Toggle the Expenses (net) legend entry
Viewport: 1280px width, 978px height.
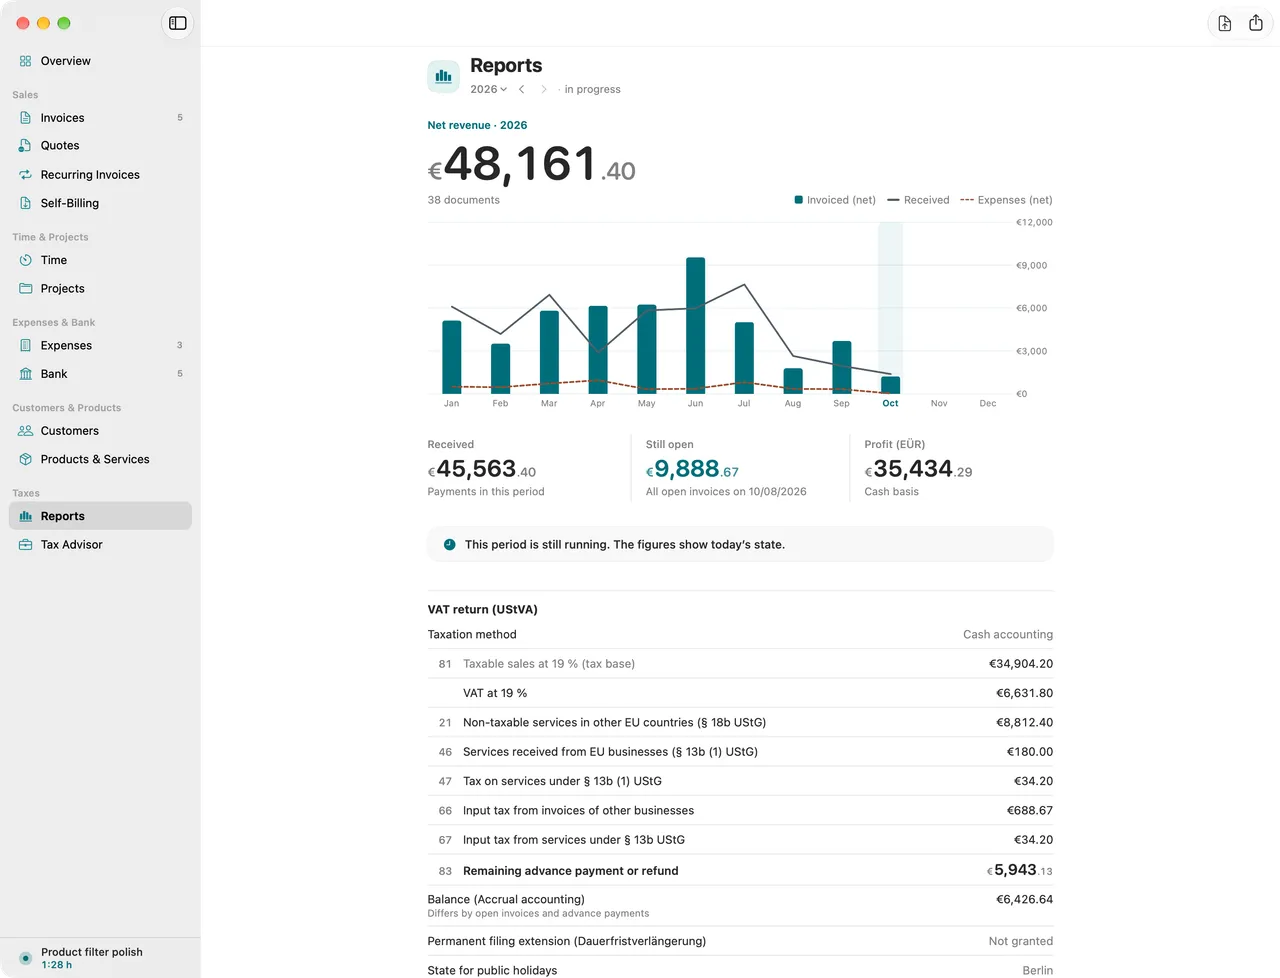point(1006,200)
